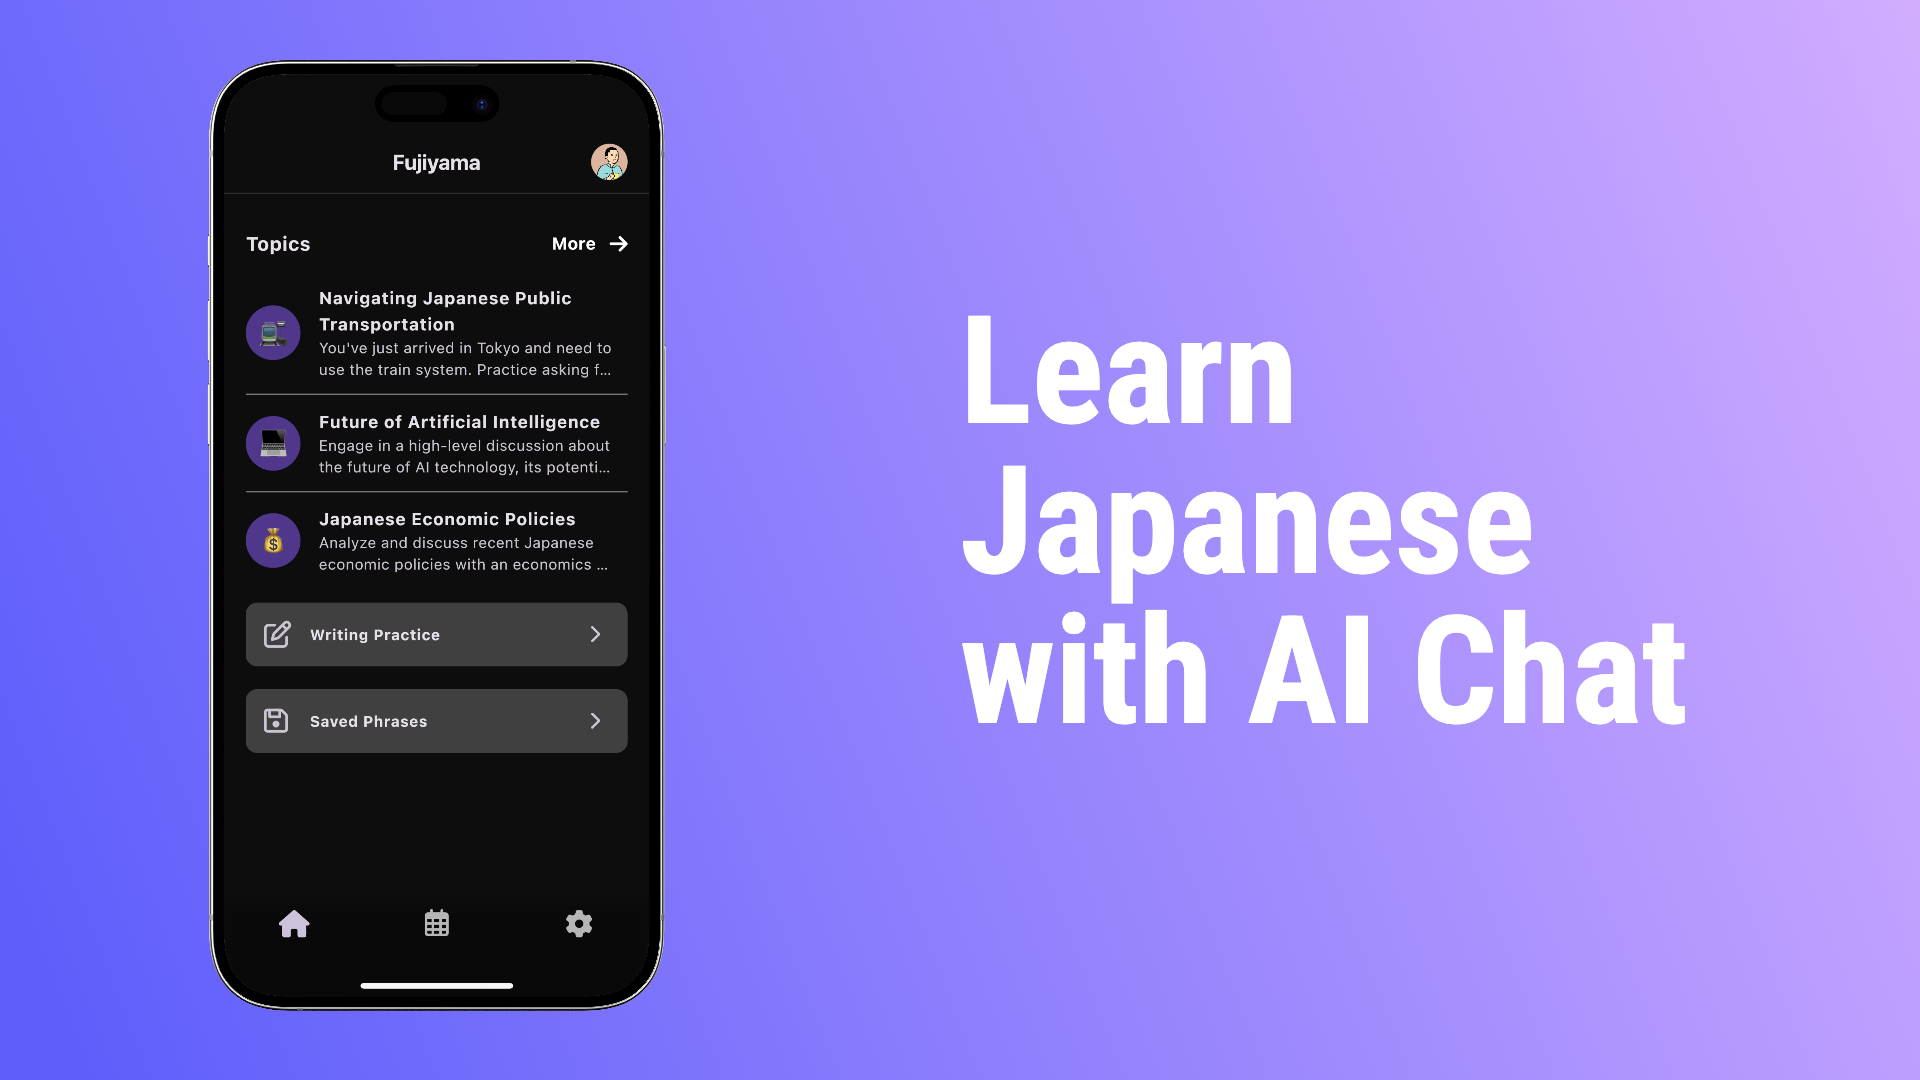Click the More link in Topics
1920x1080 pixels.
589,243
